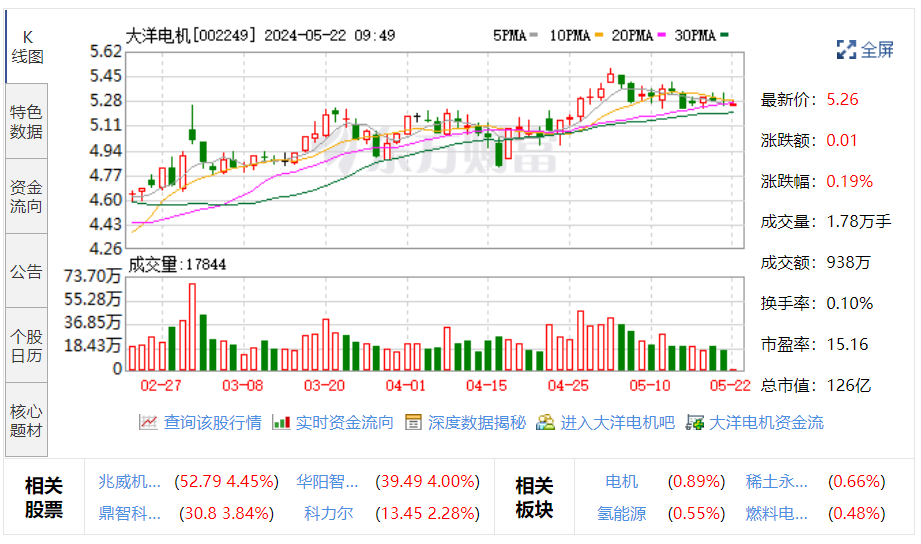Click the tallest red volume bar
Image resolution: width=921 pixels, height=544 pixels.
coord(192,327)
